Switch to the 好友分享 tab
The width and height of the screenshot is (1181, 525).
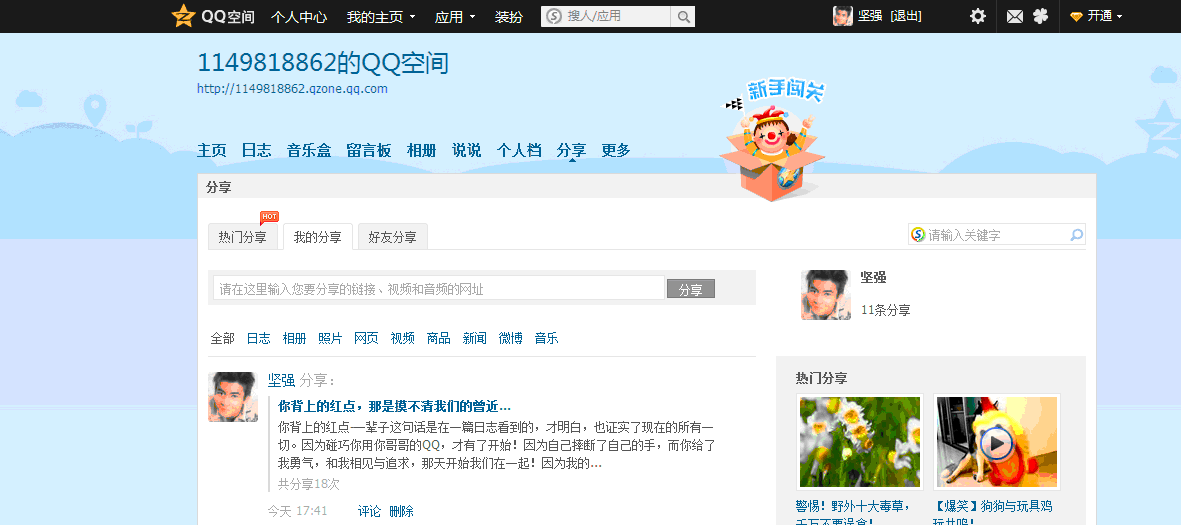click(x=392, y=237)
